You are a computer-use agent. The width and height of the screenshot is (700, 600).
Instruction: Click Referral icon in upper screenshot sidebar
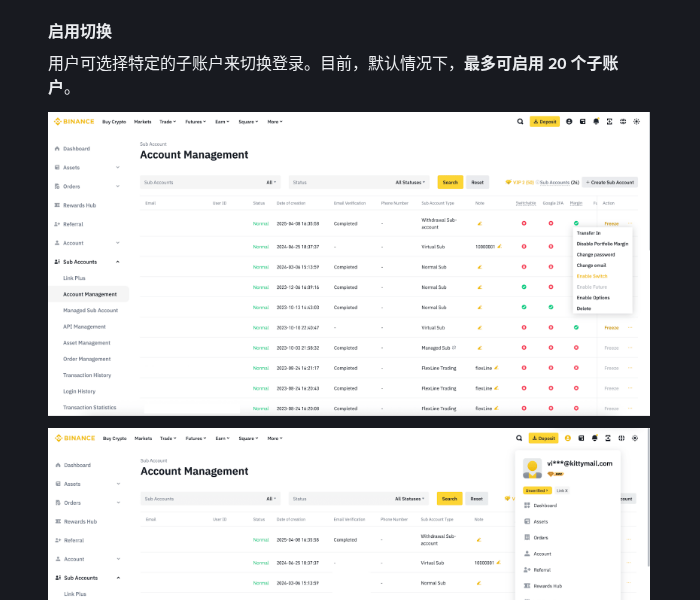coord(57,224)
